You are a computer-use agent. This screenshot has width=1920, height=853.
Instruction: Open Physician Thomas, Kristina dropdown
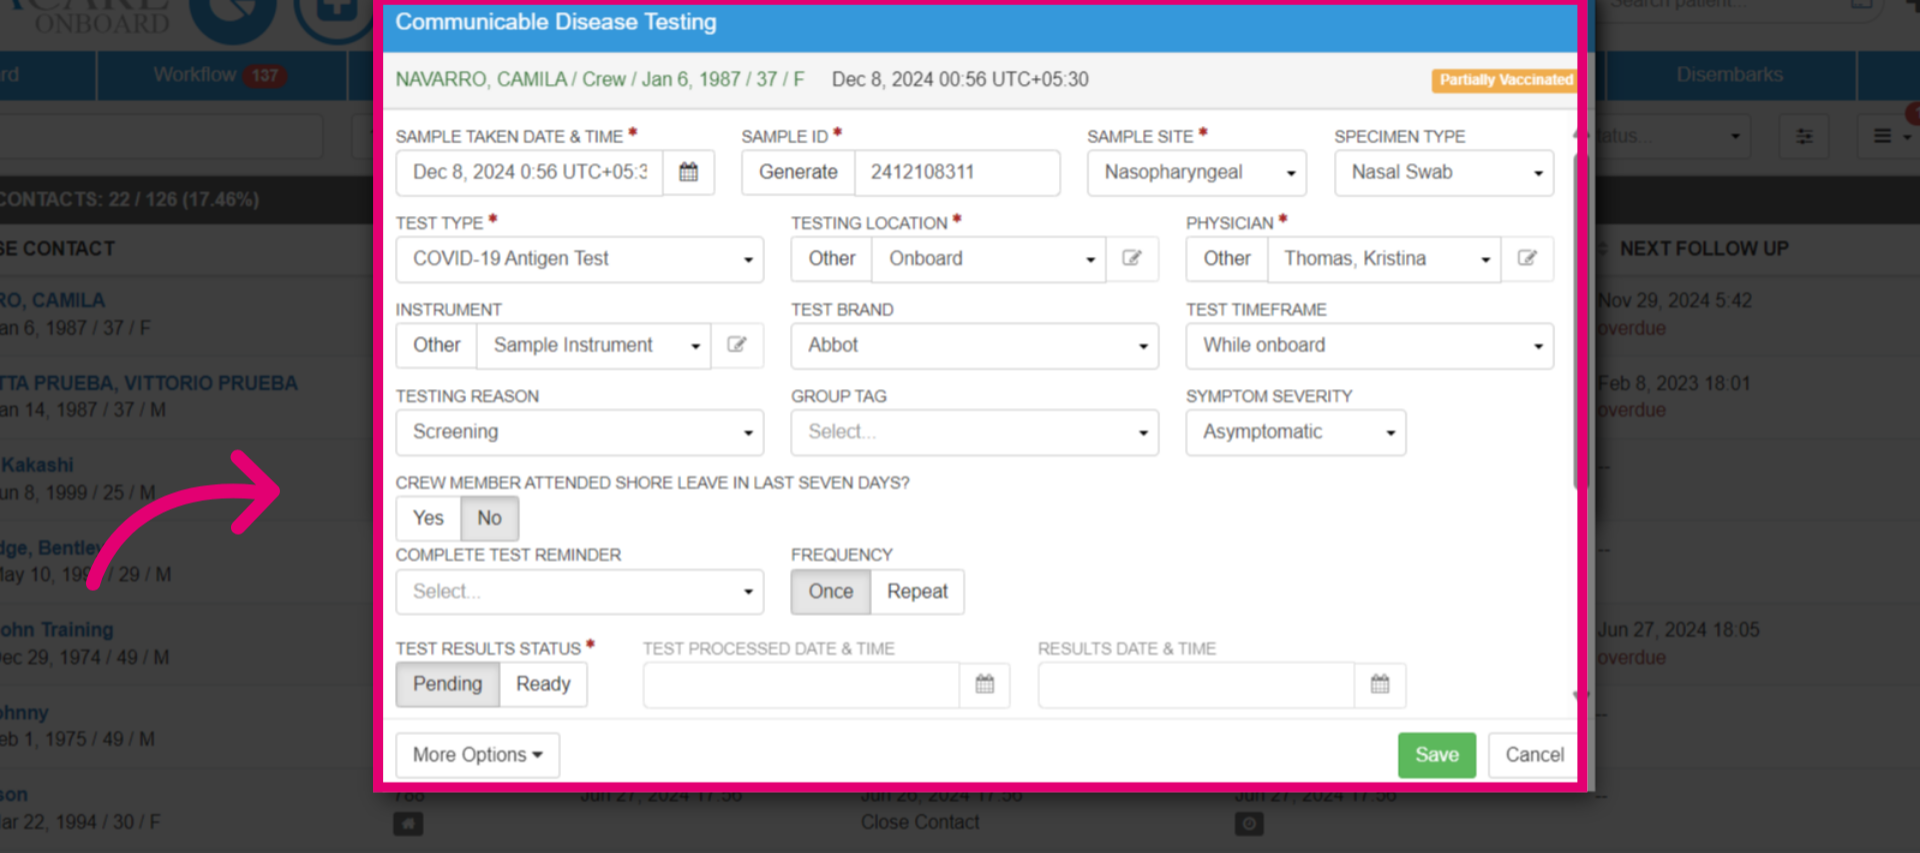coord(1384,258)
